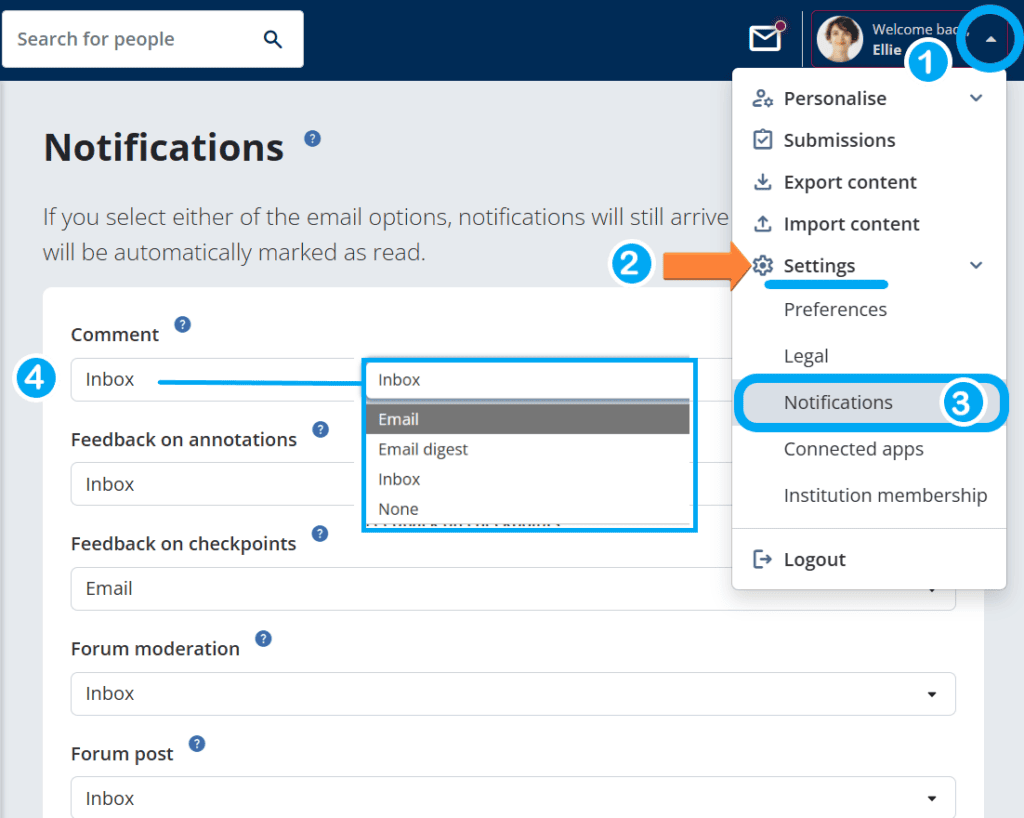The width and height of the screenshot is (1024, 818).
Task: Choose Export content menu item
Action: (869, 181)
